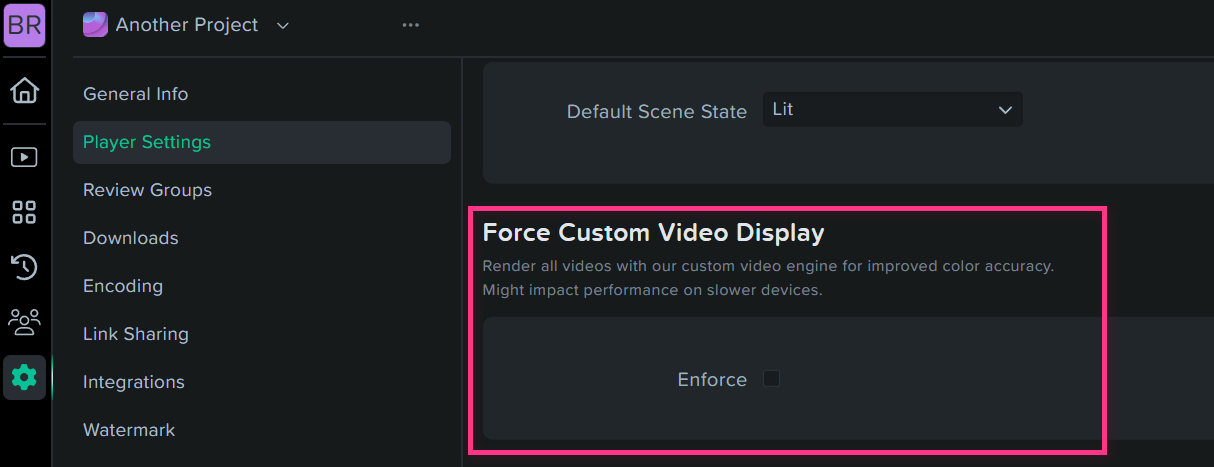This screenshot has width=1214, height=467.
Task: Enable the Enforce checkbox
Action: point(771,378)
